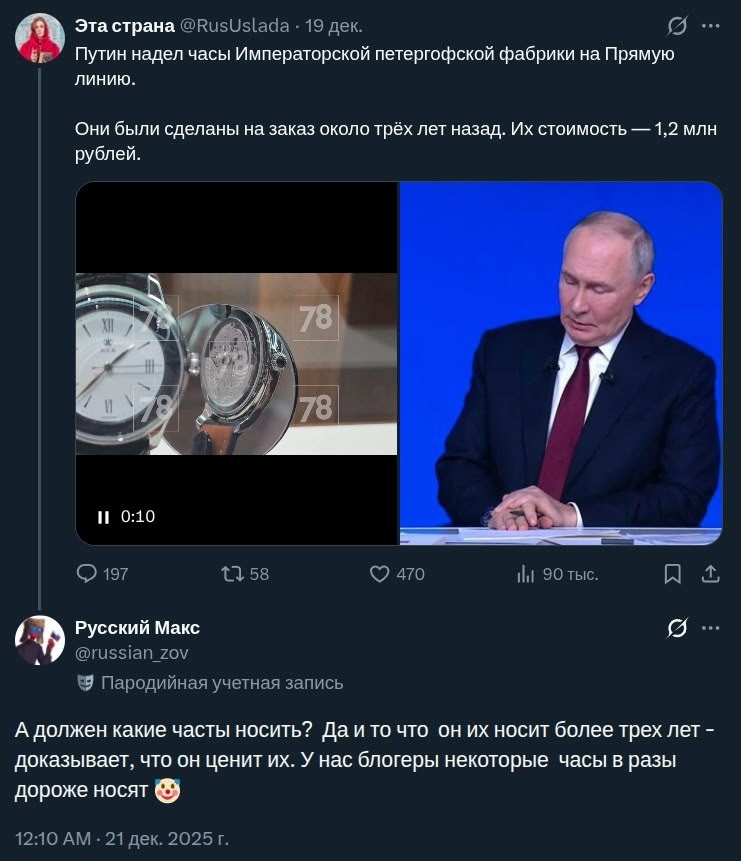
Task: Open the @russian_zov handle link
Action: click(131, 653)
